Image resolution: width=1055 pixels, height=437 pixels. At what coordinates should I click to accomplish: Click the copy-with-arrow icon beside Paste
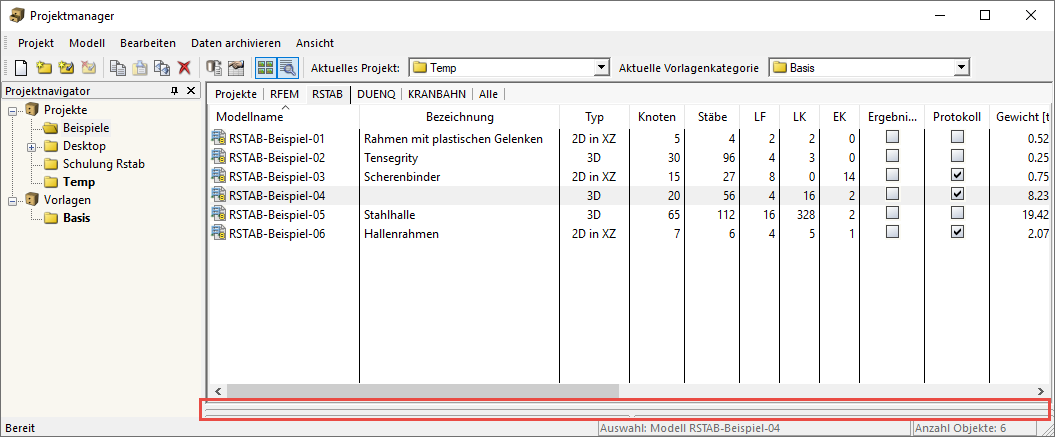click(162, 67)
